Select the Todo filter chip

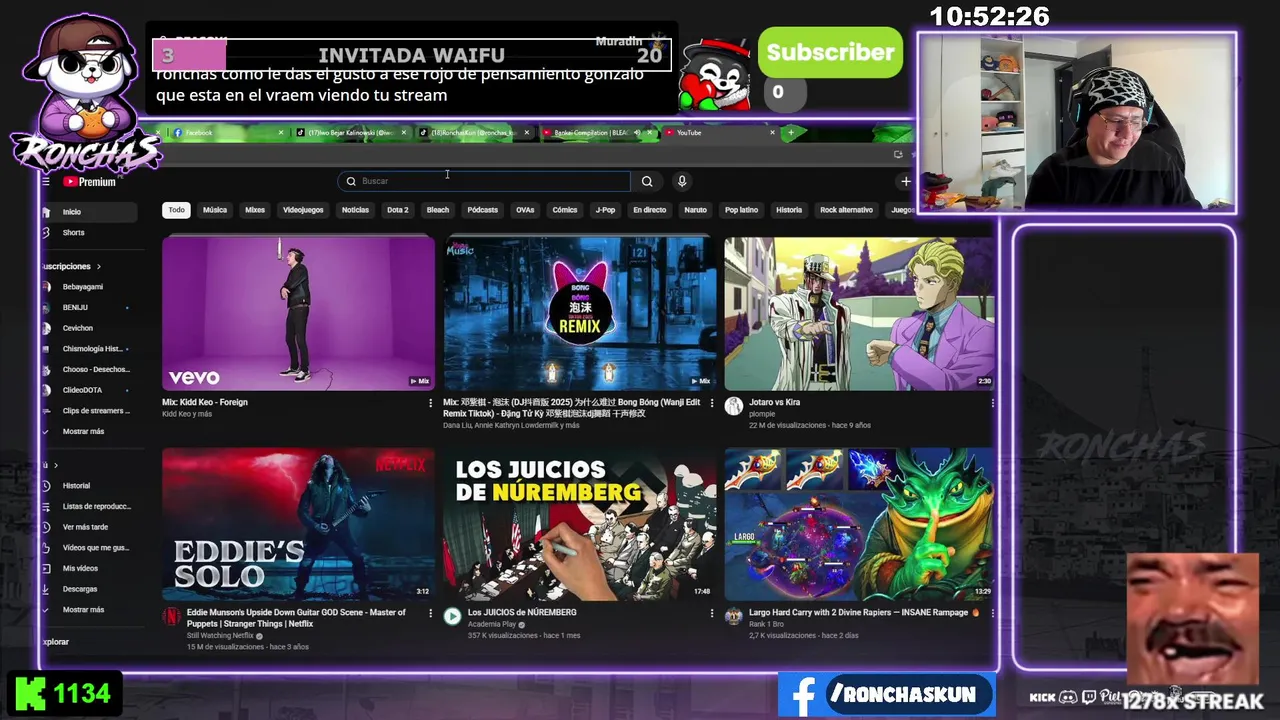[x=176, y=210]
